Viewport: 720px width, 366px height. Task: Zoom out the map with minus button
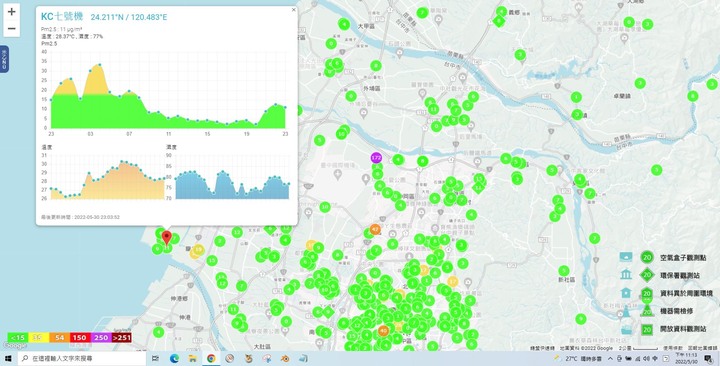pyautogui.click(x=11, y=28)
